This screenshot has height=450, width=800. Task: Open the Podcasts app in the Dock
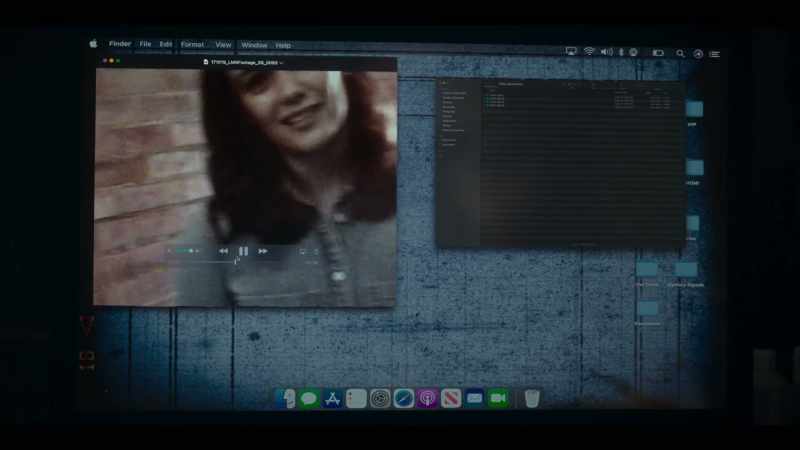[x=428, y=398]
